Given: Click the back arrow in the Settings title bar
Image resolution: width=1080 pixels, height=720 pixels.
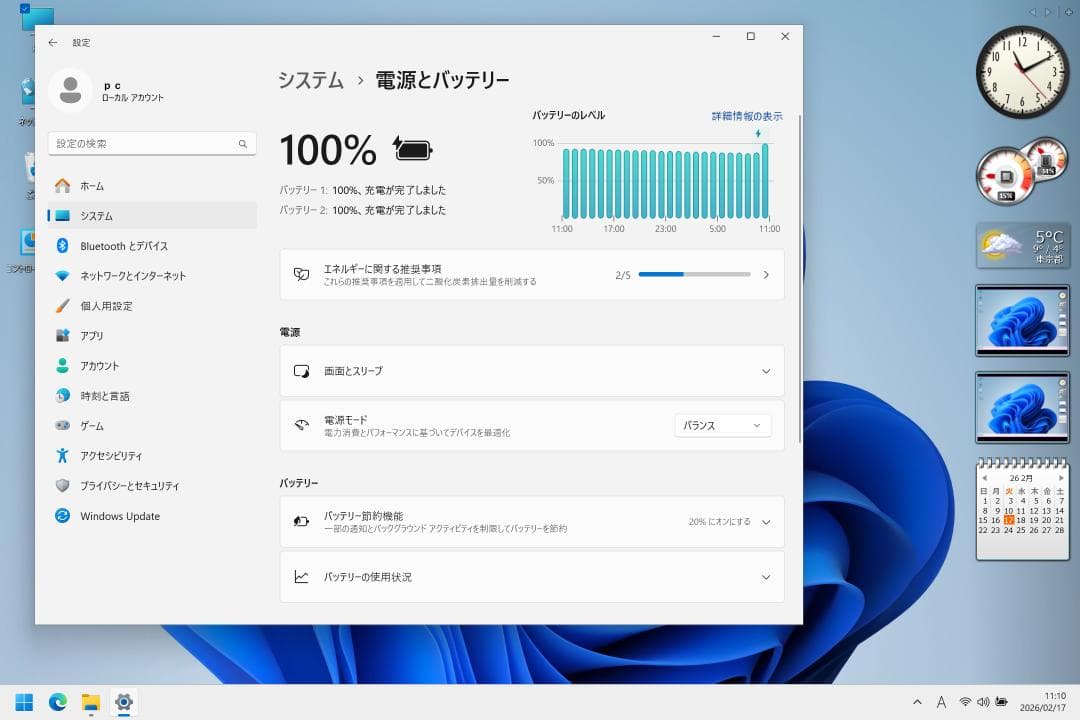Looking at the screenshot, I should point(53,42).
